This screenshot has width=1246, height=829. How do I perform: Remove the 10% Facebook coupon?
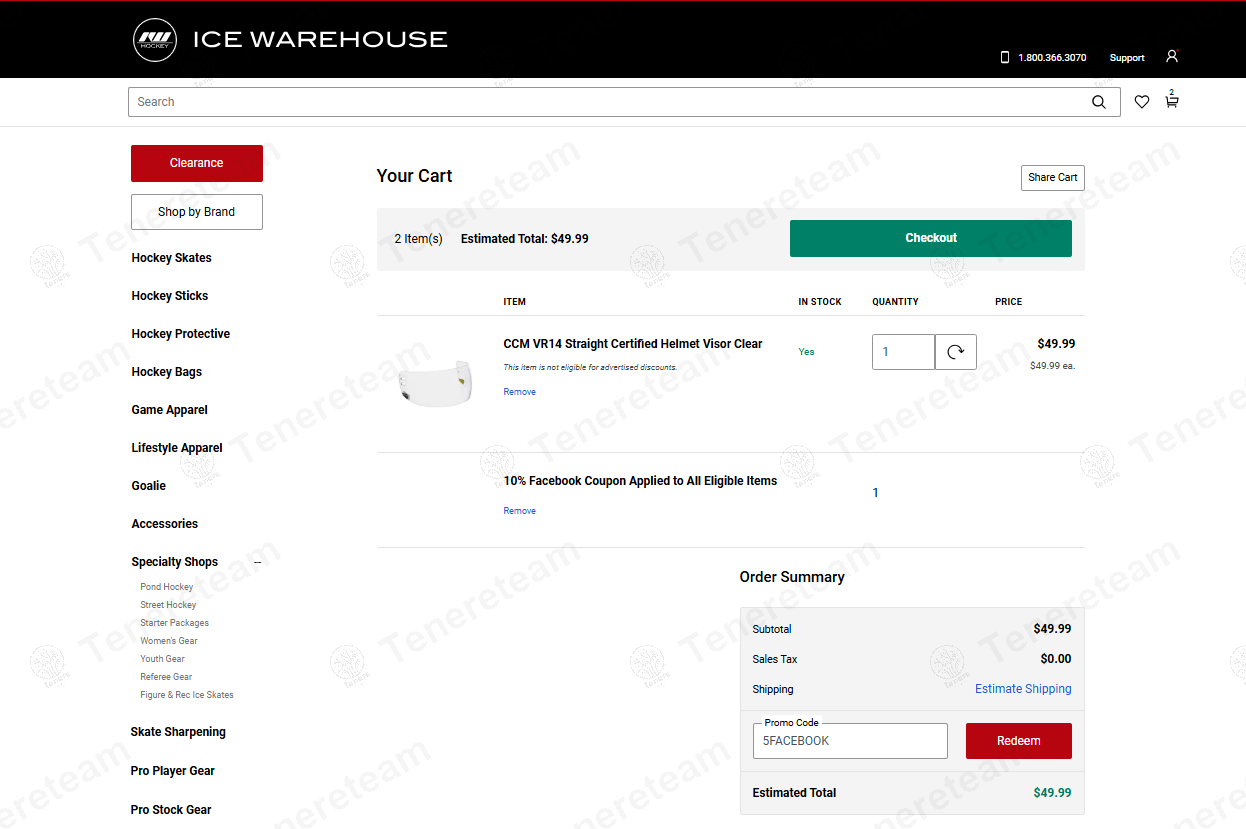click(x=519, y=511)
